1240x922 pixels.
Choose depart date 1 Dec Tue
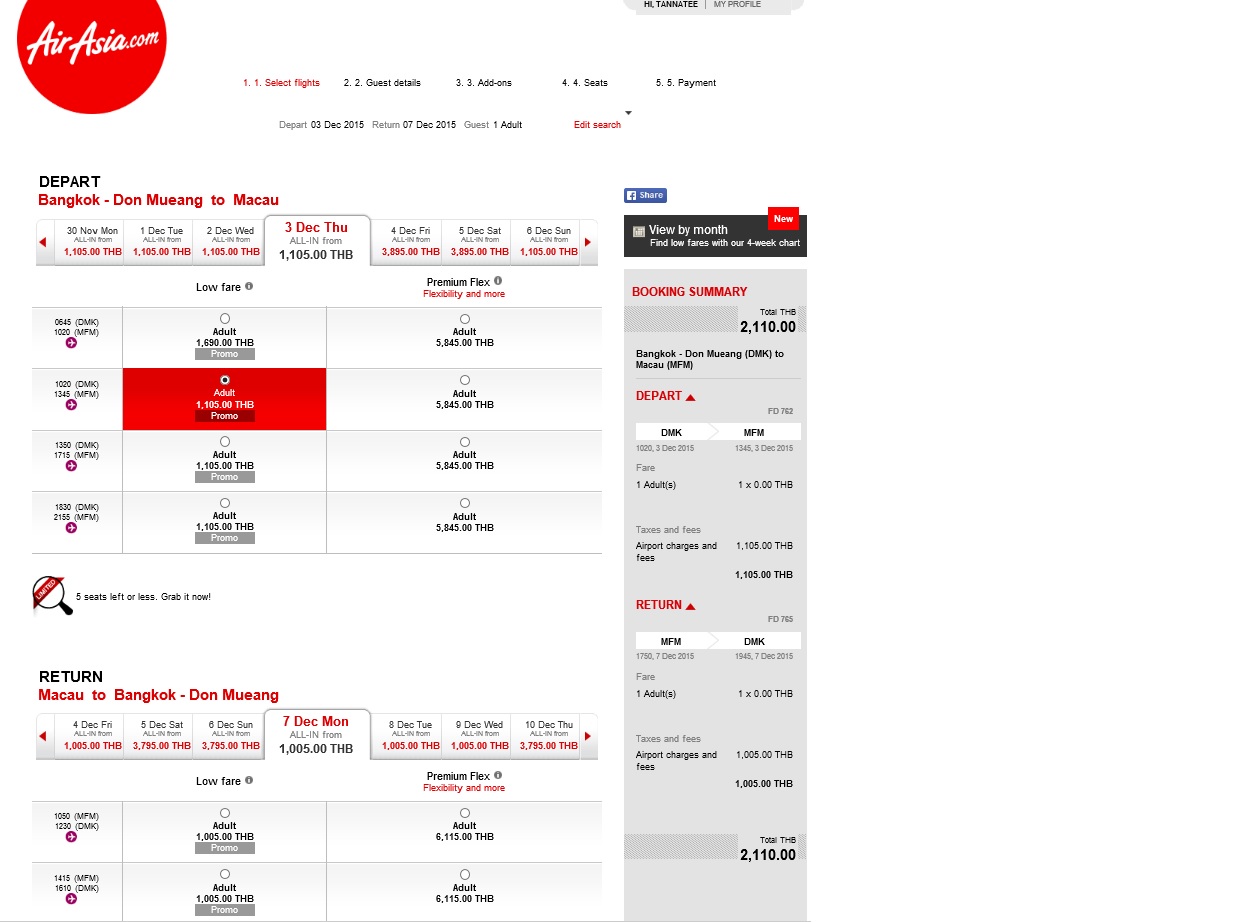pos(161,242)
